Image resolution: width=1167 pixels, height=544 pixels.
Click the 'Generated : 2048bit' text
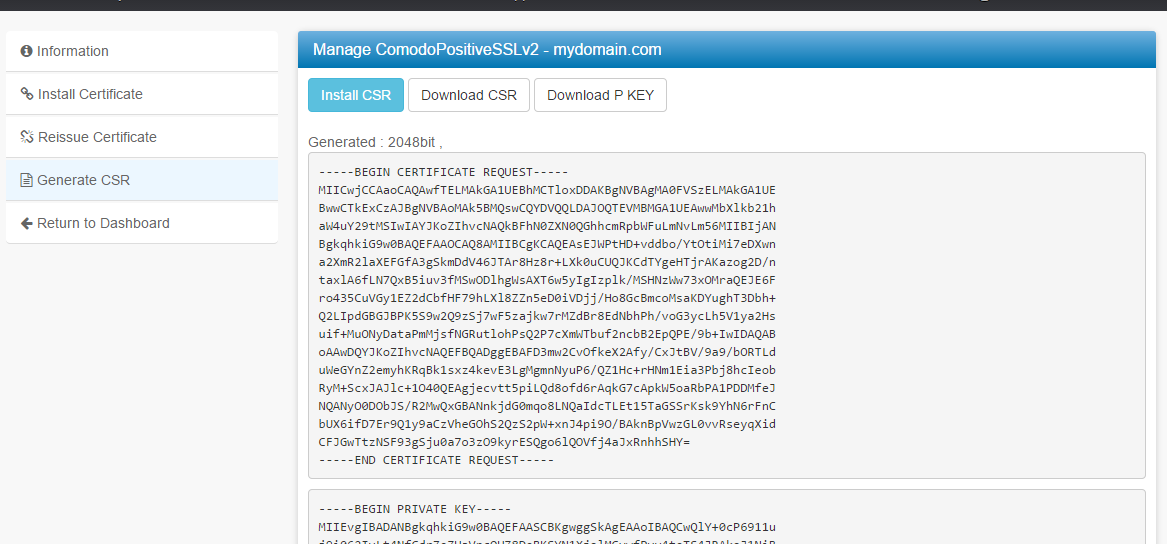(x=375, y=142)
